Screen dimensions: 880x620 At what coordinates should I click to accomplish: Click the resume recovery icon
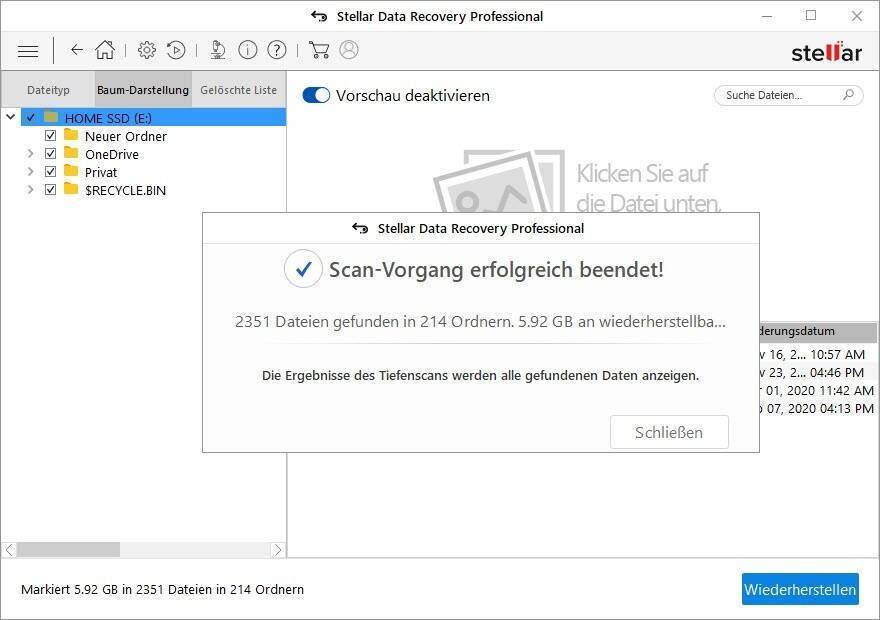176,50
